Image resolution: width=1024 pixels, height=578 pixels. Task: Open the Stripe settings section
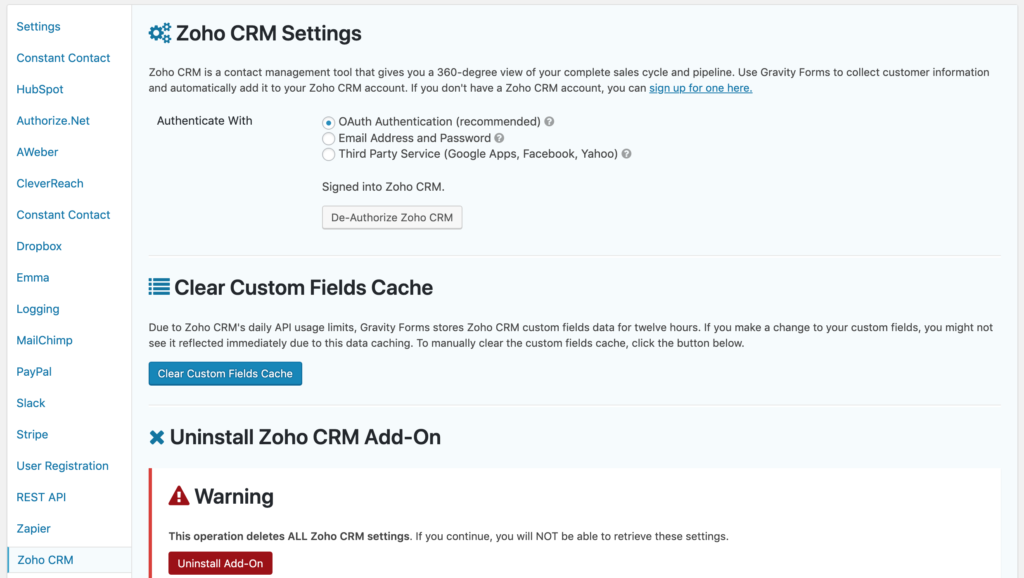pyautogui.click(x=32, y=434)
